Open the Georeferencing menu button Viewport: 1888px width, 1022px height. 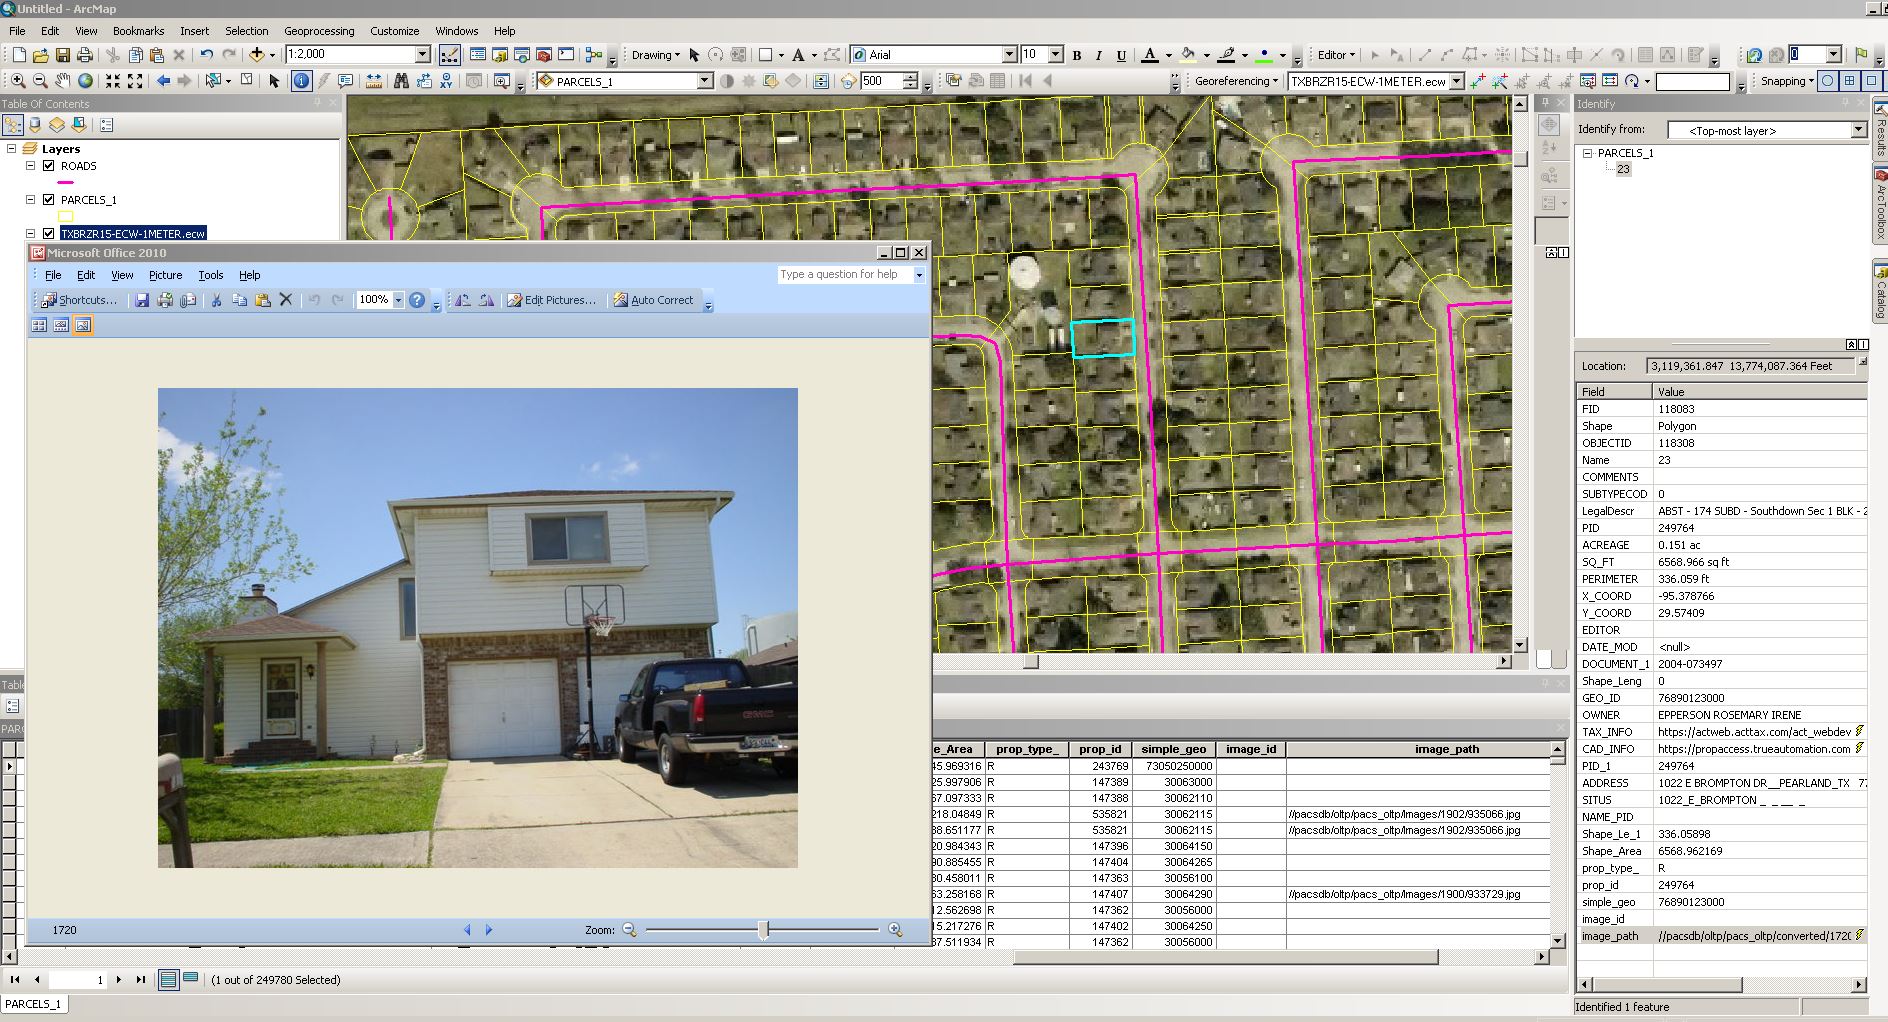click(1236, 81)
